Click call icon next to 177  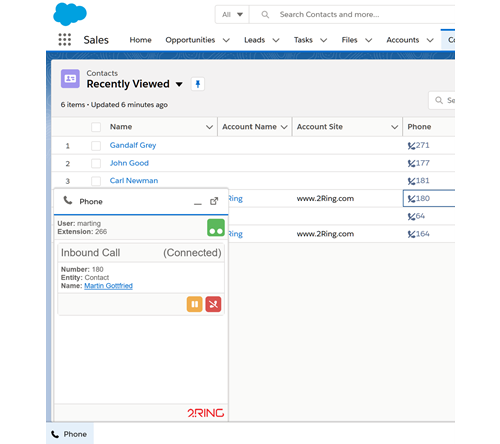[411, 163]
